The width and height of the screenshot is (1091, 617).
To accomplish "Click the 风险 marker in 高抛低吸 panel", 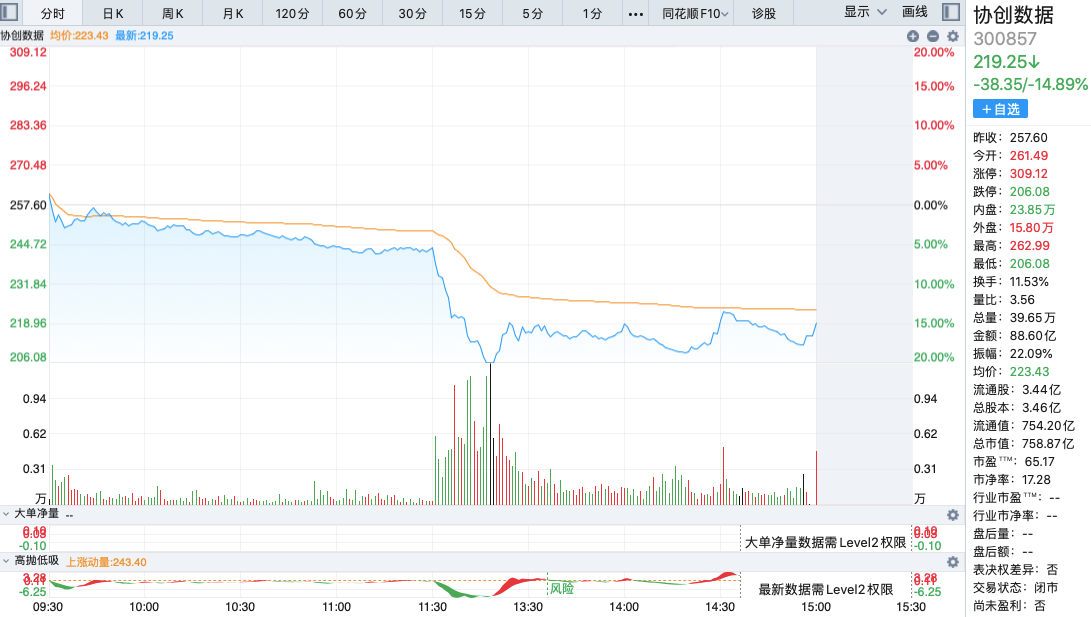I will coord(562,588).
